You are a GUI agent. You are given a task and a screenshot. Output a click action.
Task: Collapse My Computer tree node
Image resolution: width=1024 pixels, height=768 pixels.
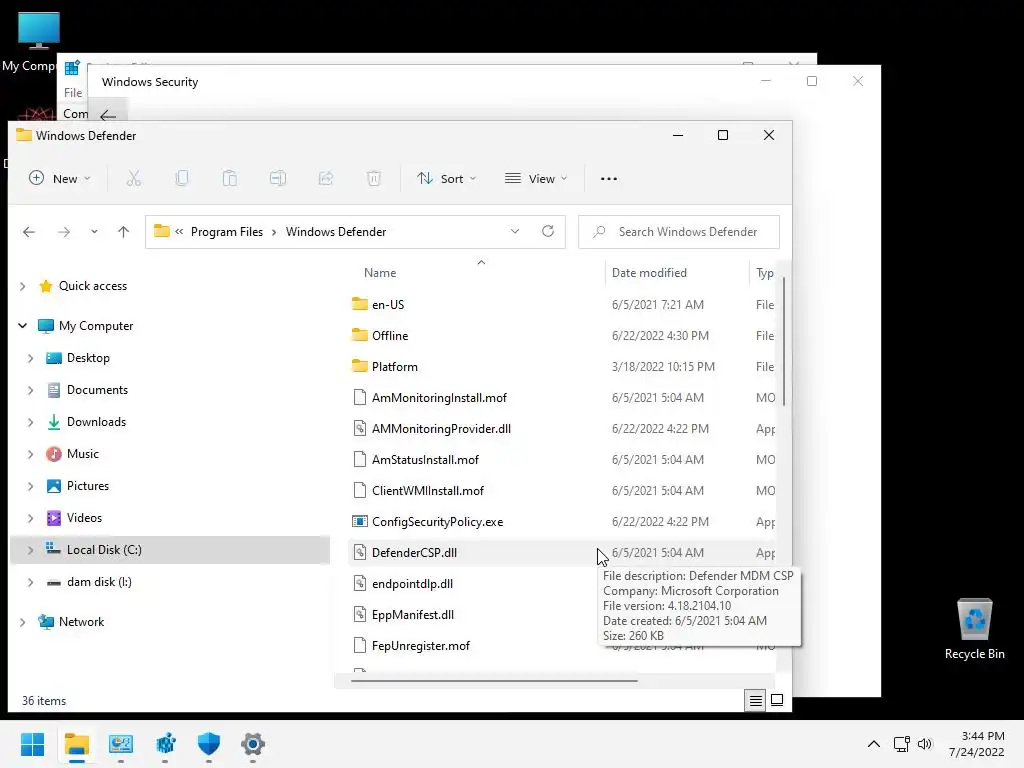point(23,325)
